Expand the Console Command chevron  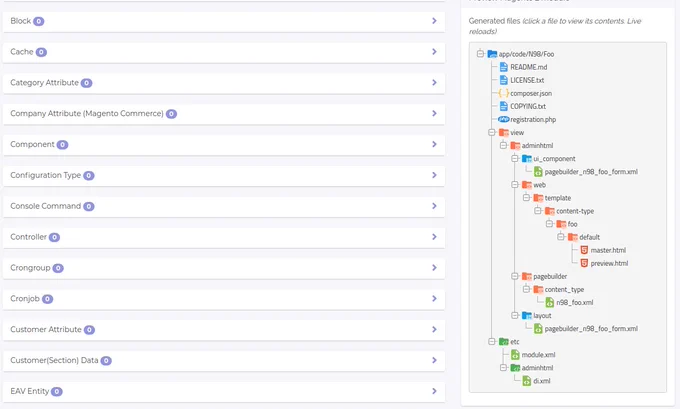(x=434, y=206)
